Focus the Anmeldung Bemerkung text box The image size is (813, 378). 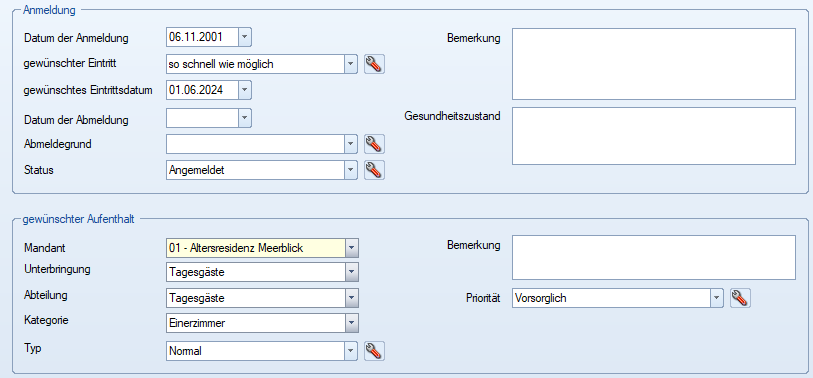pyautogui.click(x=654, y=64)
